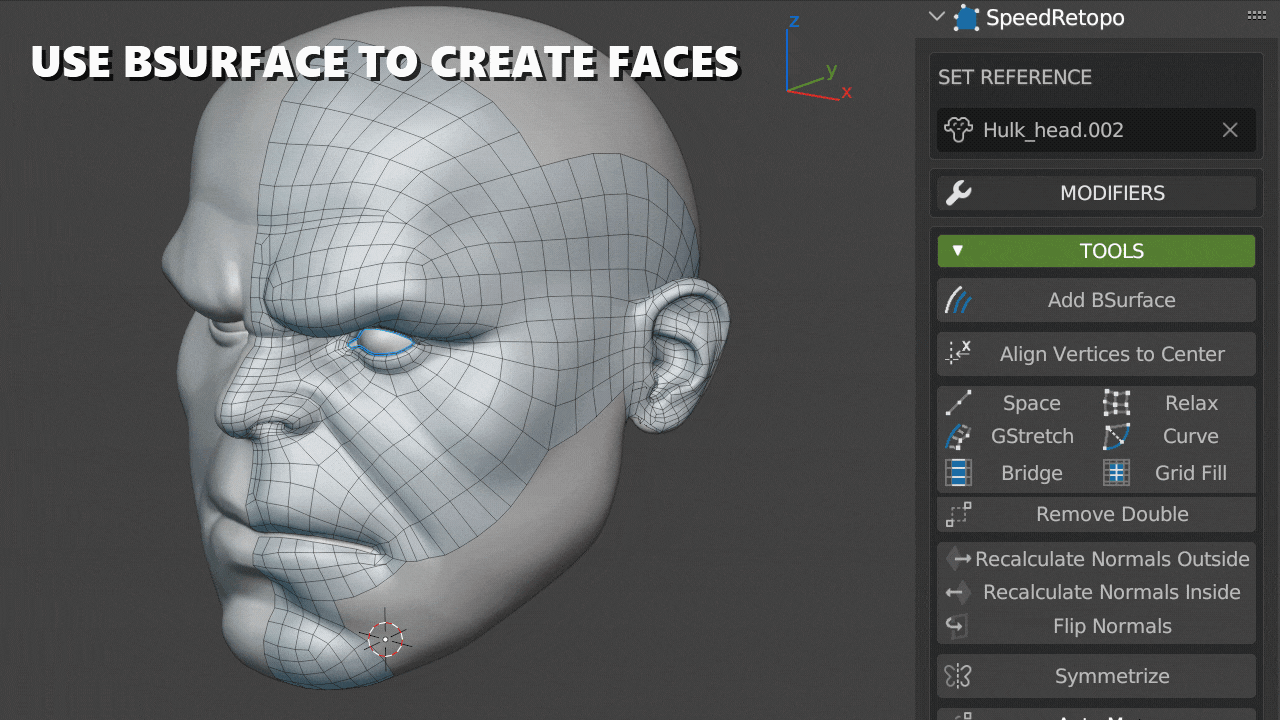Click the icon beside Remove Double
1280x720 pixels.
click(x=957, y=514)
